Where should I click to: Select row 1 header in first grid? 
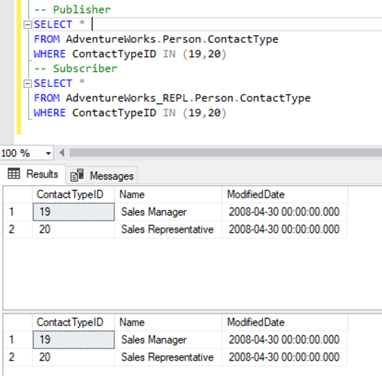coord(18,212)
